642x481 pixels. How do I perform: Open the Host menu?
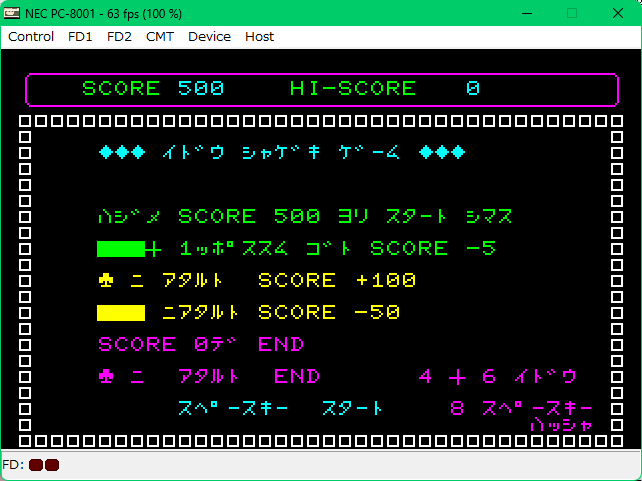pyautogui.click(x=259, y=37)
